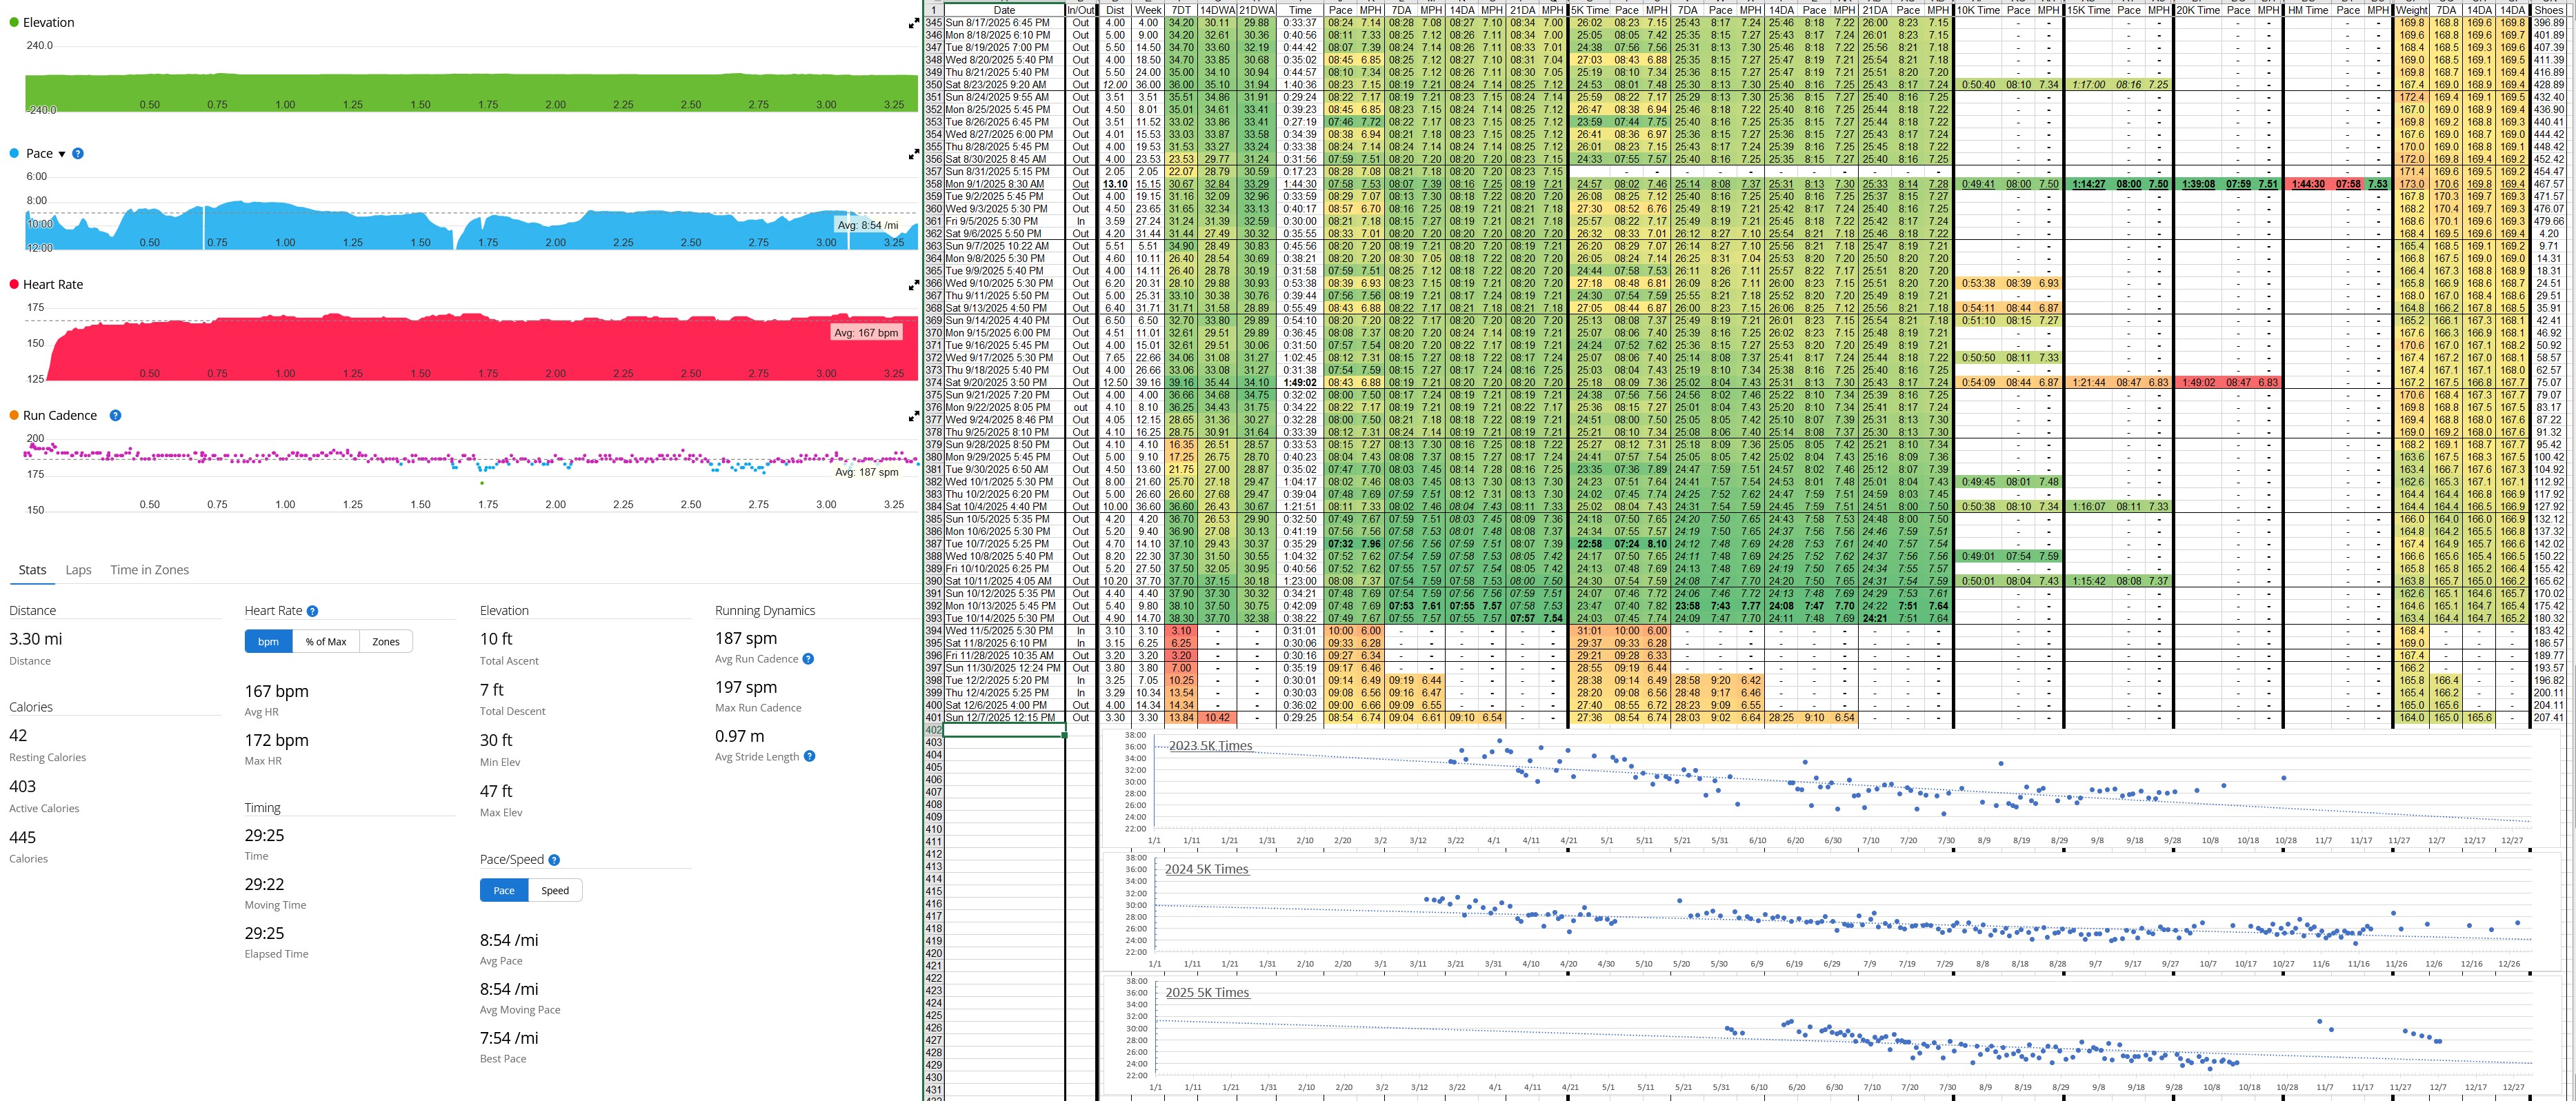Image resolution: width=2576 pixels, height=1101 pixels.
Task: Open the Pace chart metric dropdown arrow
Action: point(62,154)
